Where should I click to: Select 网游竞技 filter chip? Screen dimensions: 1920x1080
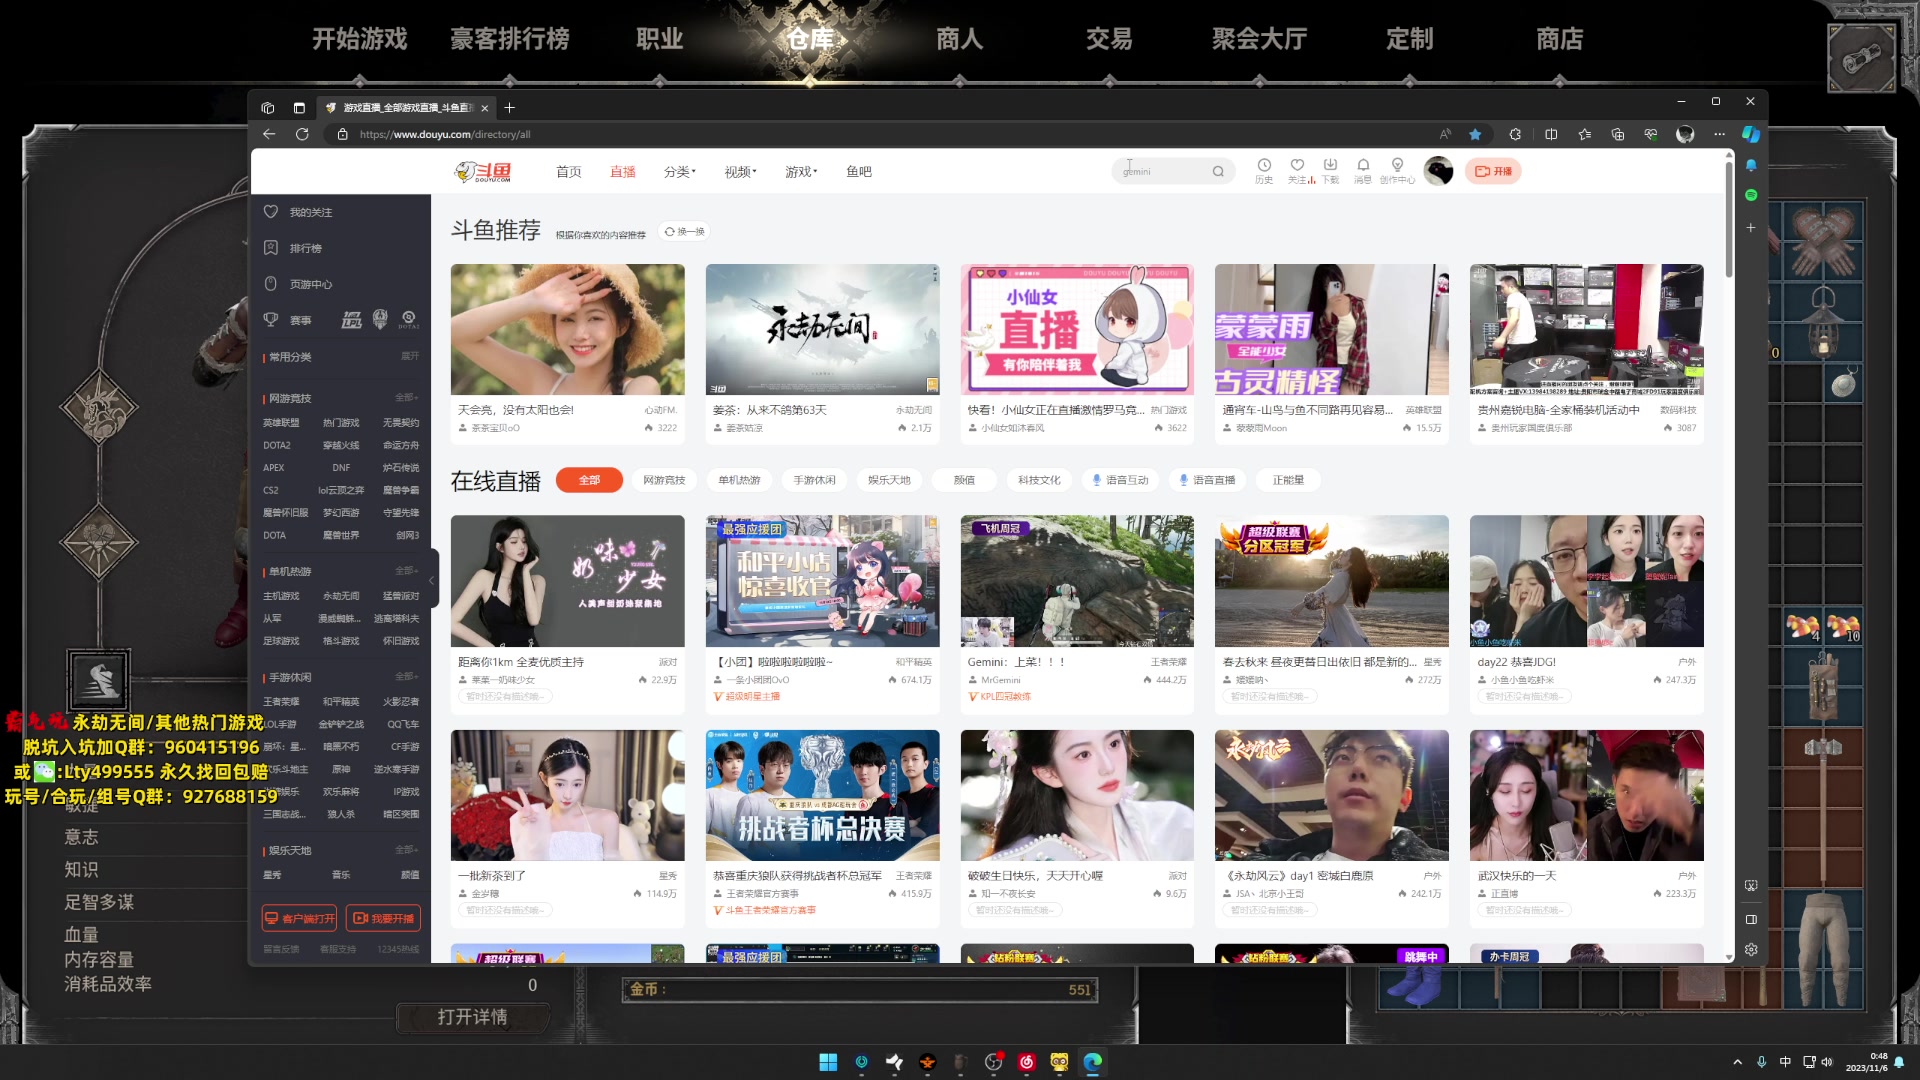664,480
